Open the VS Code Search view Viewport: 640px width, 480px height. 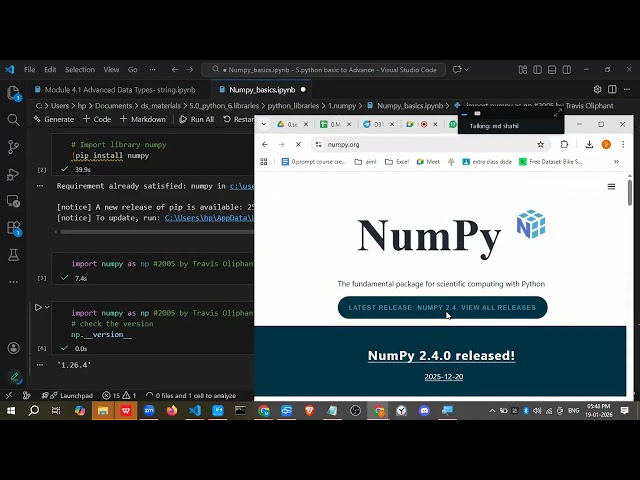13,120
